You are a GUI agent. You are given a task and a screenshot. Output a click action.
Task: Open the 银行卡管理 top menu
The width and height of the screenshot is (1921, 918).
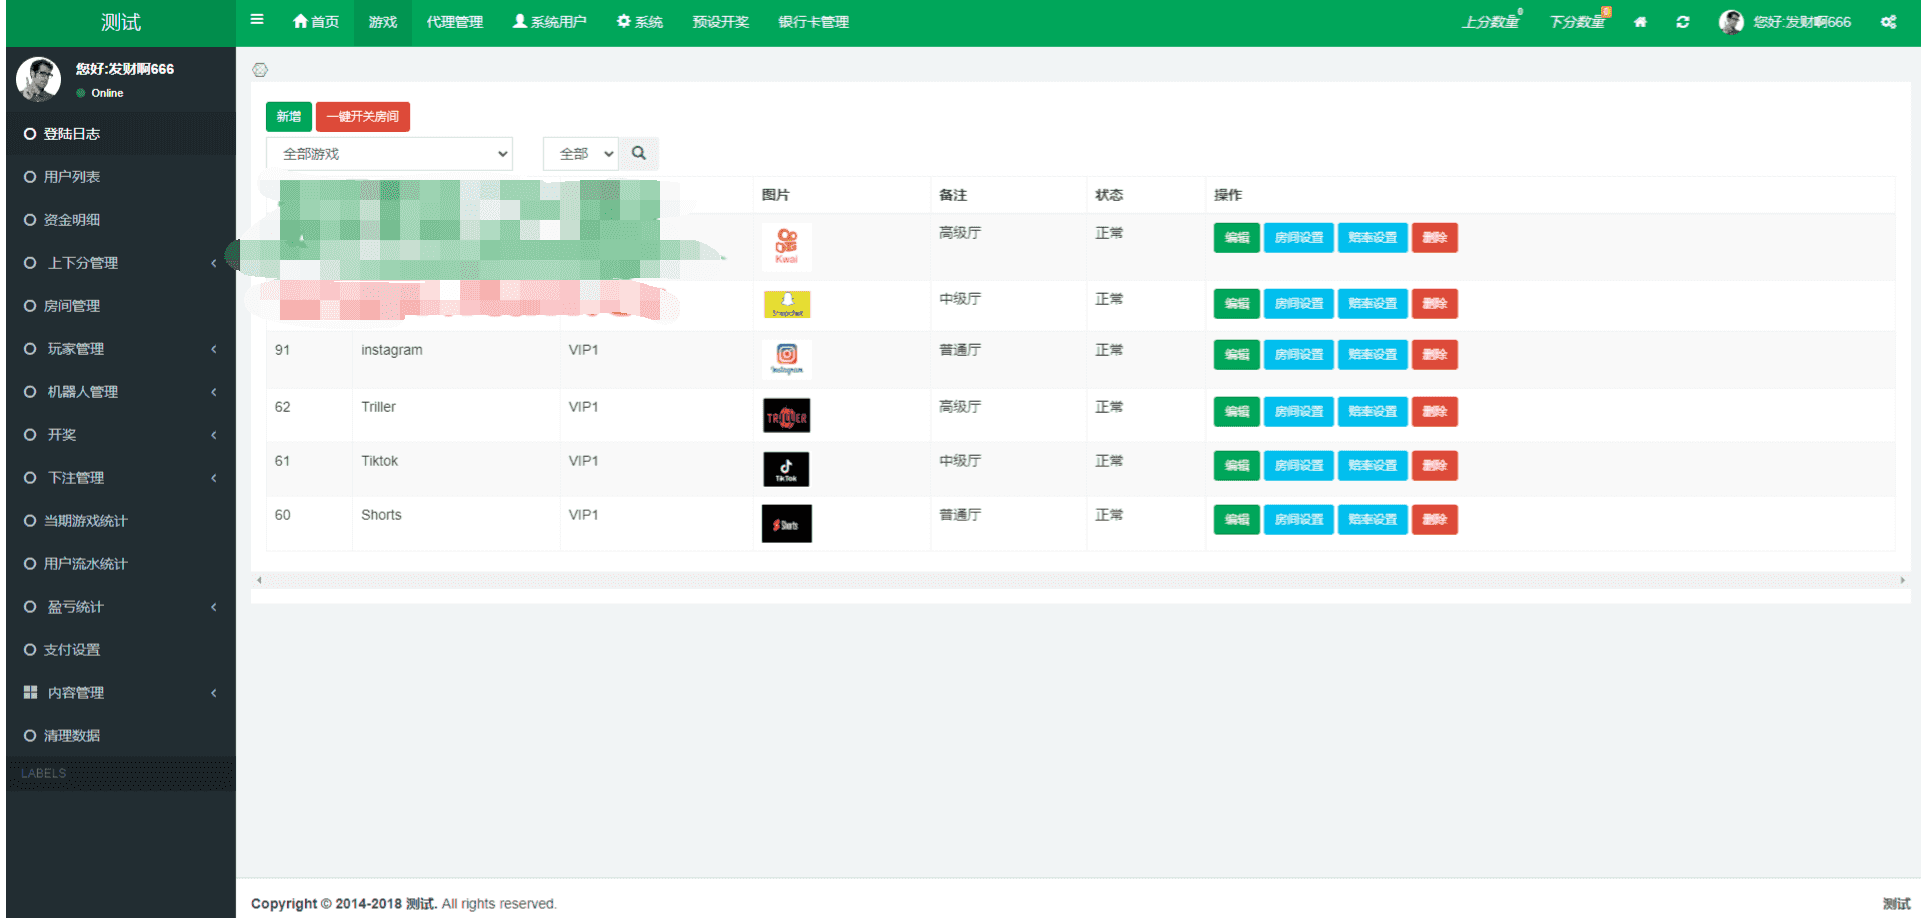(x=813, y=22)
